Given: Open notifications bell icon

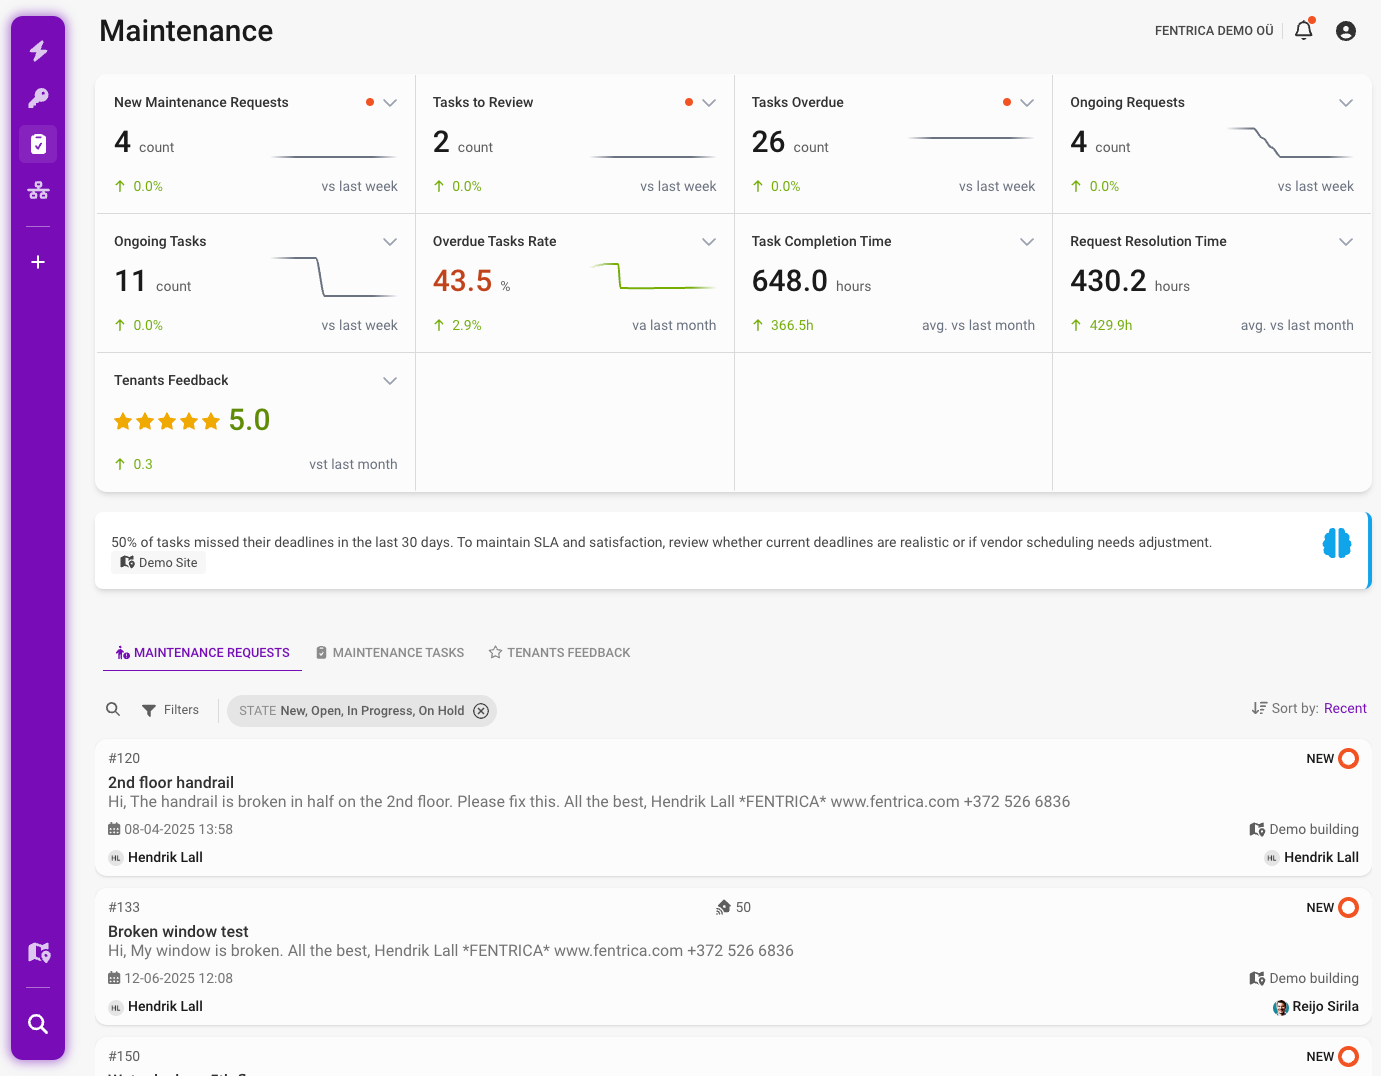Looking at the screenshot, I should pos(1304,30).
